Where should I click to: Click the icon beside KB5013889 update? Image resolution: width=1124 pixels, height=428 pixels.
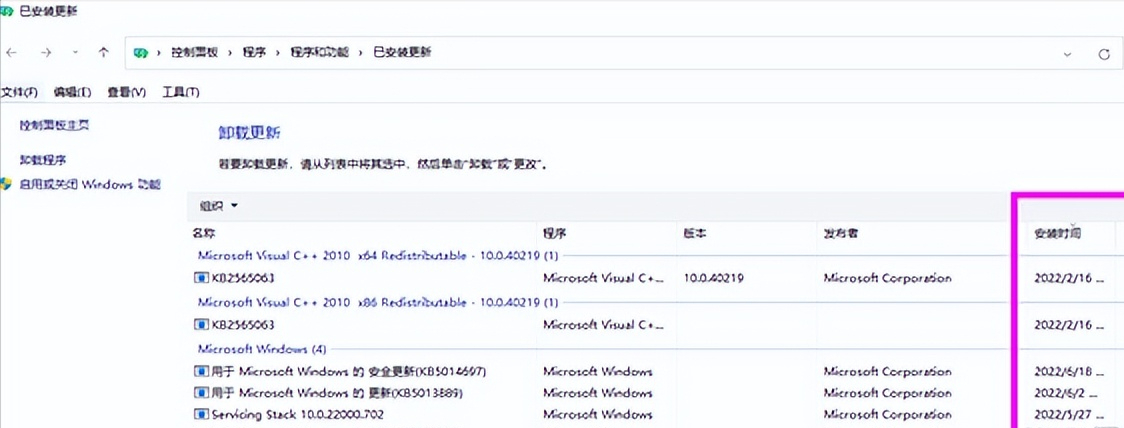[201, 393]
